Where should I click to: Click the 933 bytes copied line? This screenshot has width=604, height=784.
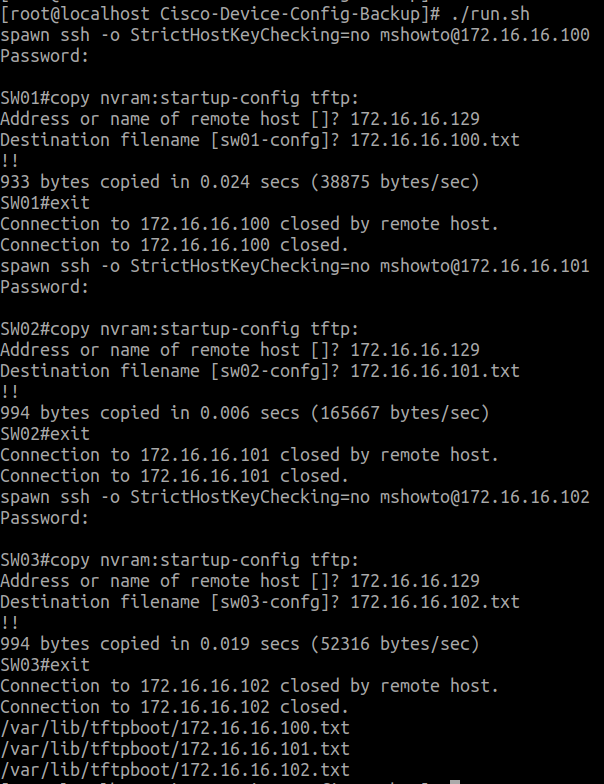240,182
